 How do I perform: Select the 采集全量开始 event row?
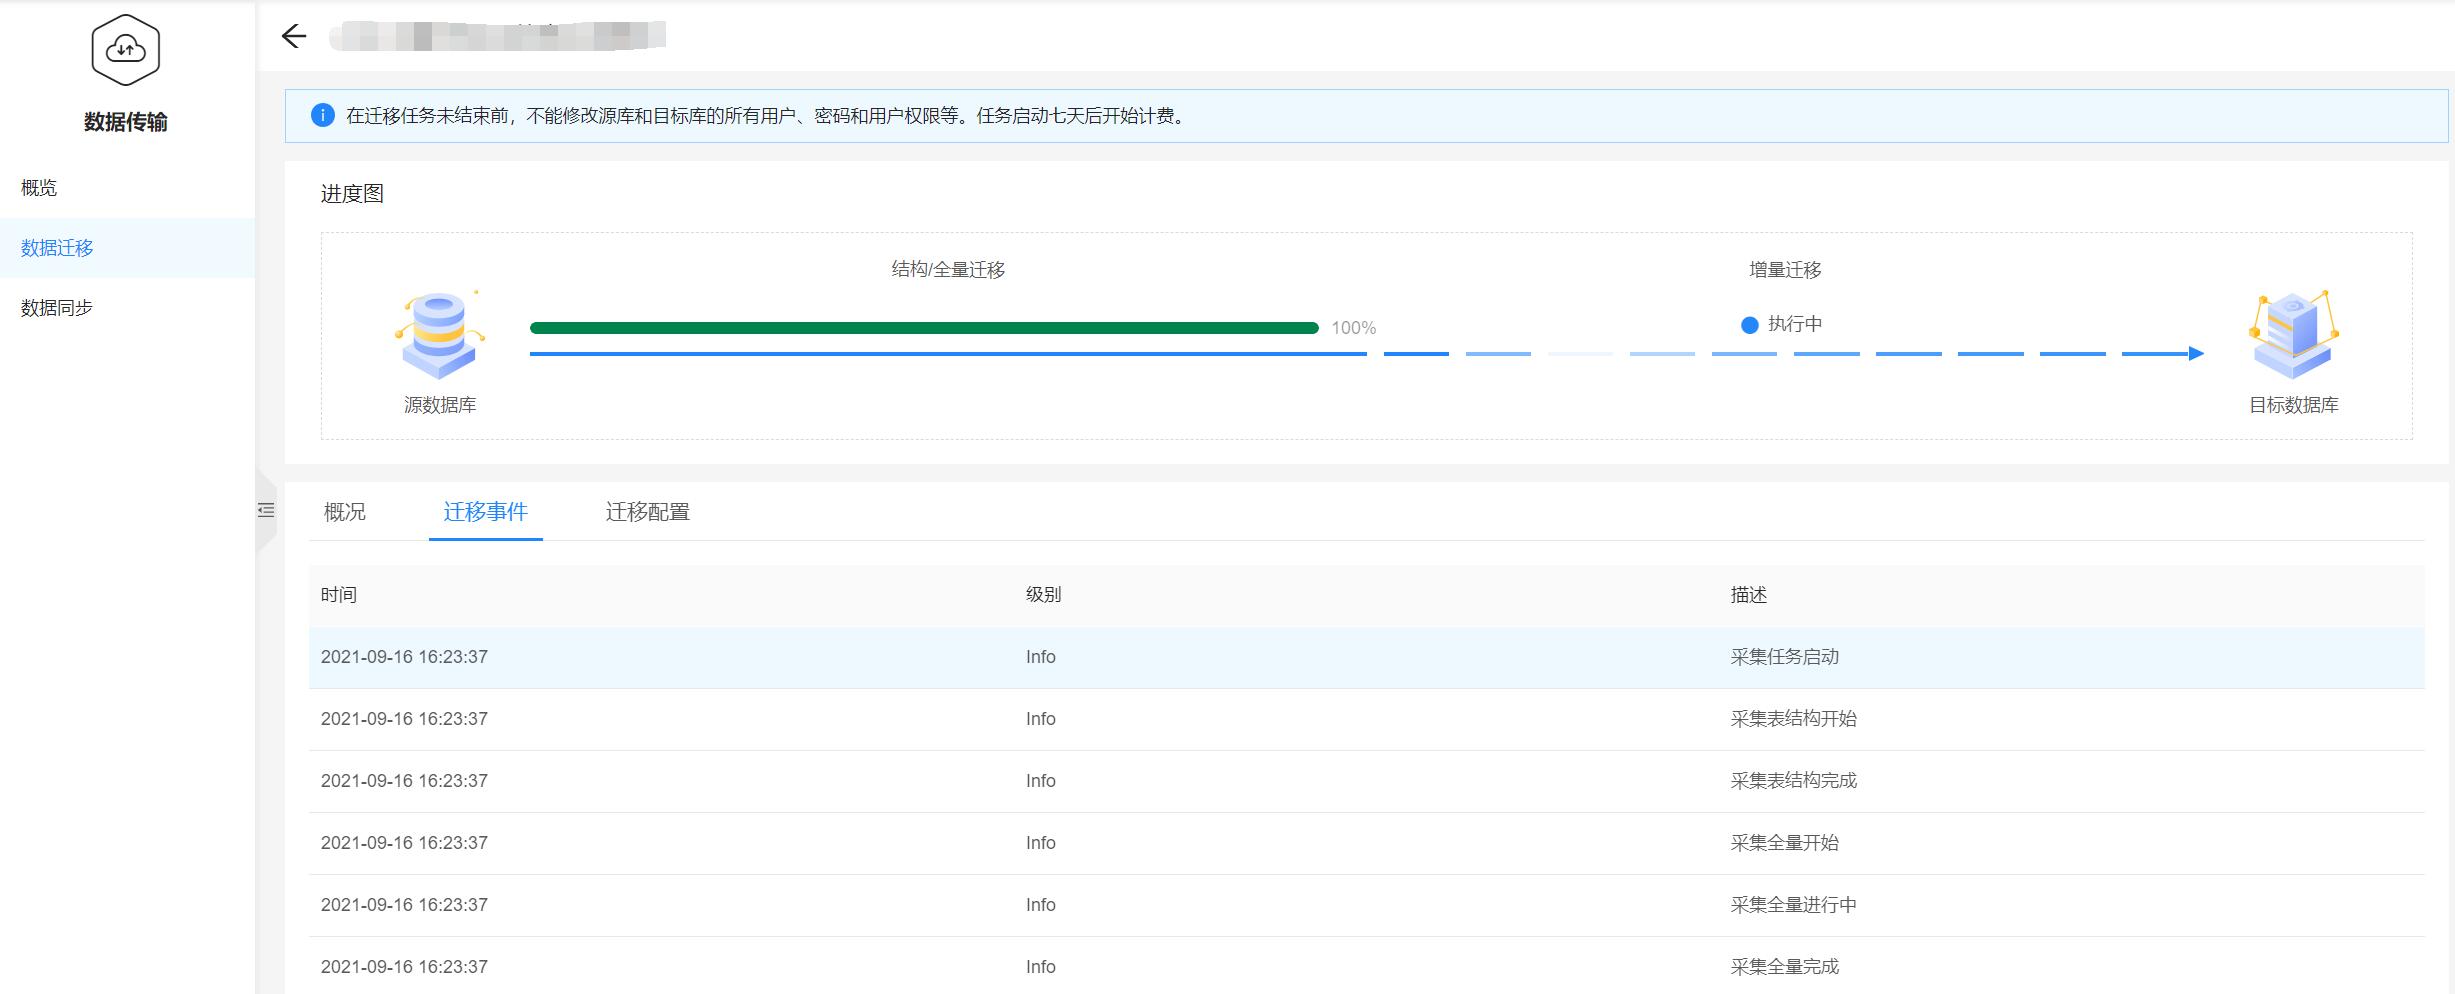[1367, 843]
